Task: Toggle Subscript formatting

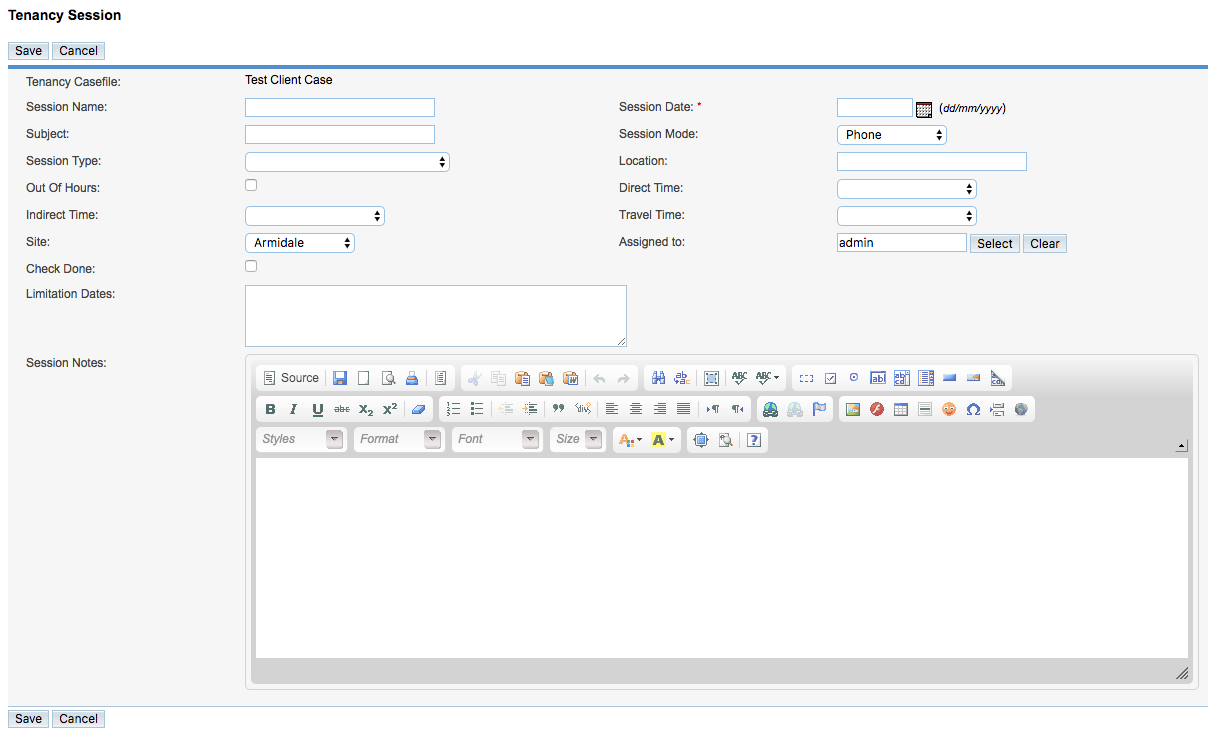Action: (x=366, y=409)
